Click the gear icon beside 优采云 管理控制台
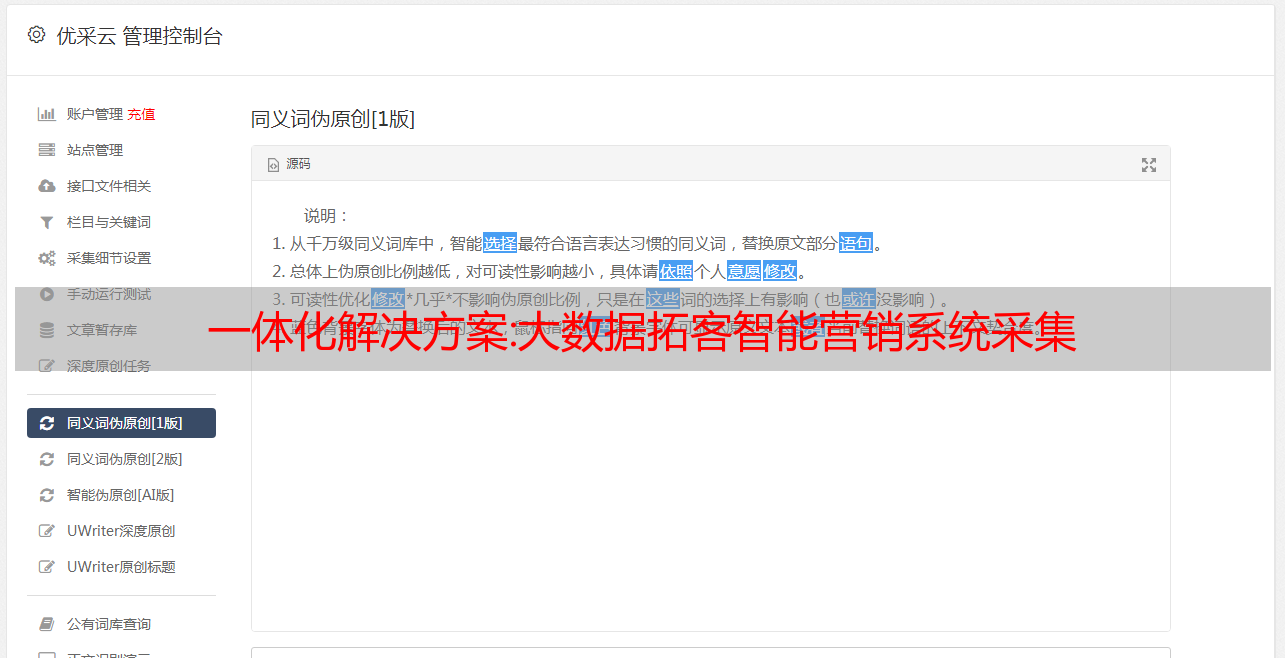The width and height of the screenshot is (1285, 658). (x=37, y=35)
